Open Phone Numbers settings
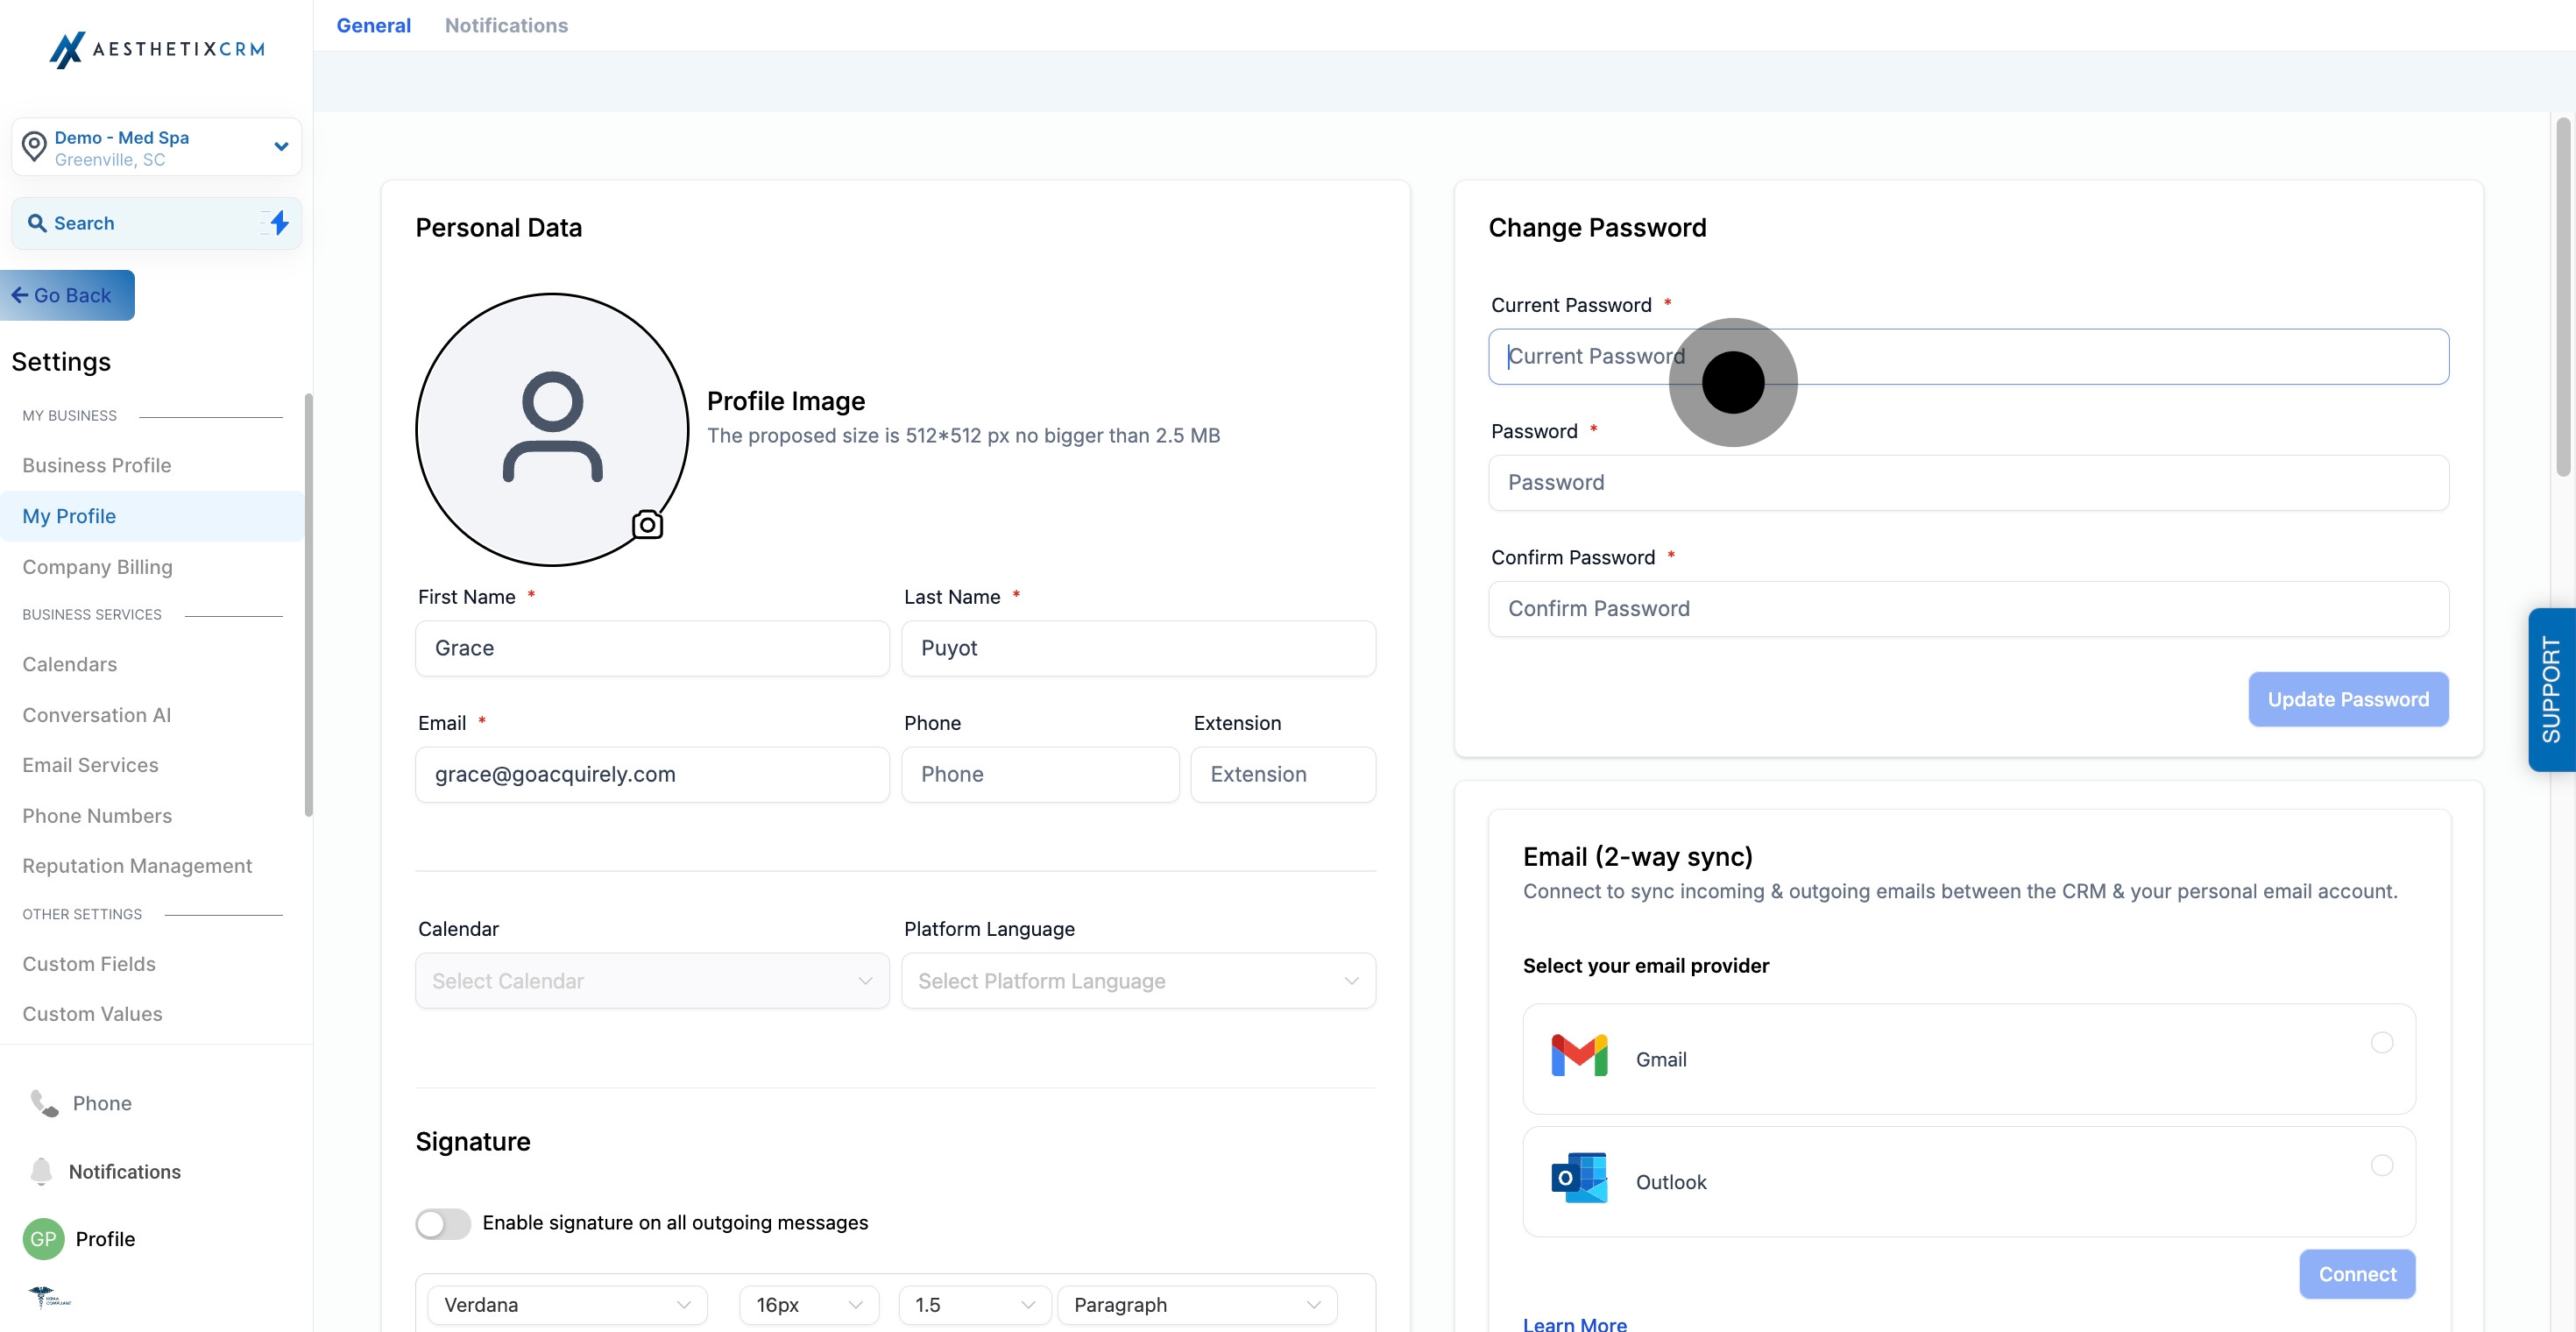Viewport: 2576px width, 1332px height. (x=97, y=816)
